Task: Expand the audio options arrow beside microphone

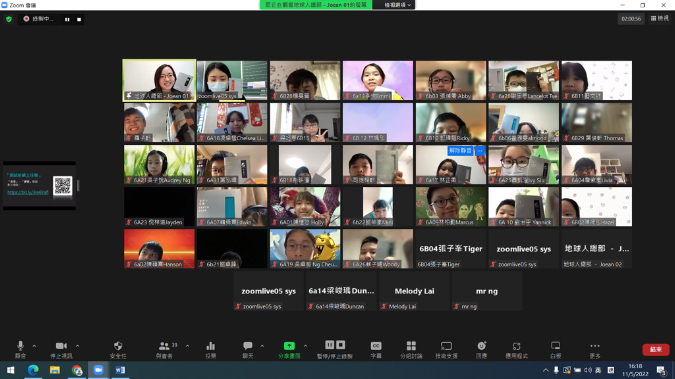Action: (x=34, y=346)
